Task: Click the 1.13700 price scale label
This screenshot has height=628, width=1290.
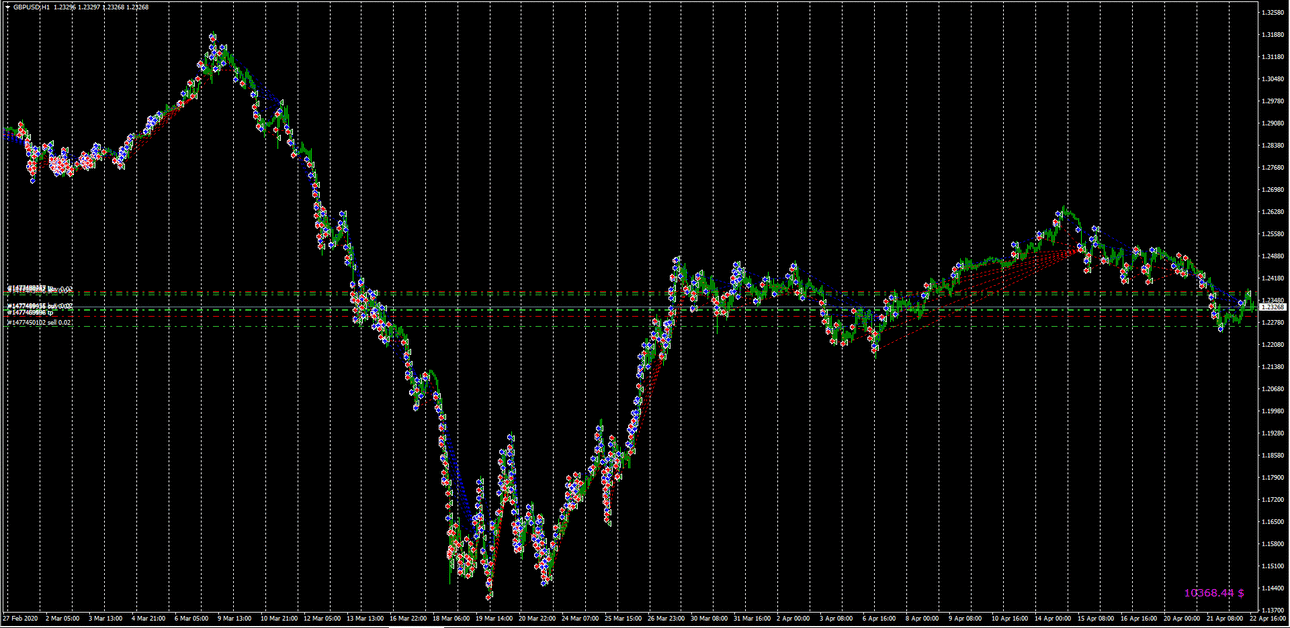Action: [1274, 609]
